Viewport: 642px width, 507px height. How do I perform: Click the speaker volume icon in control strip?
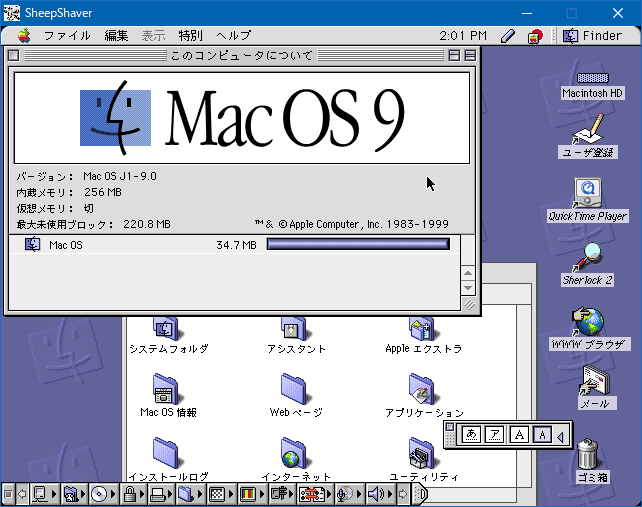[376, 494]
